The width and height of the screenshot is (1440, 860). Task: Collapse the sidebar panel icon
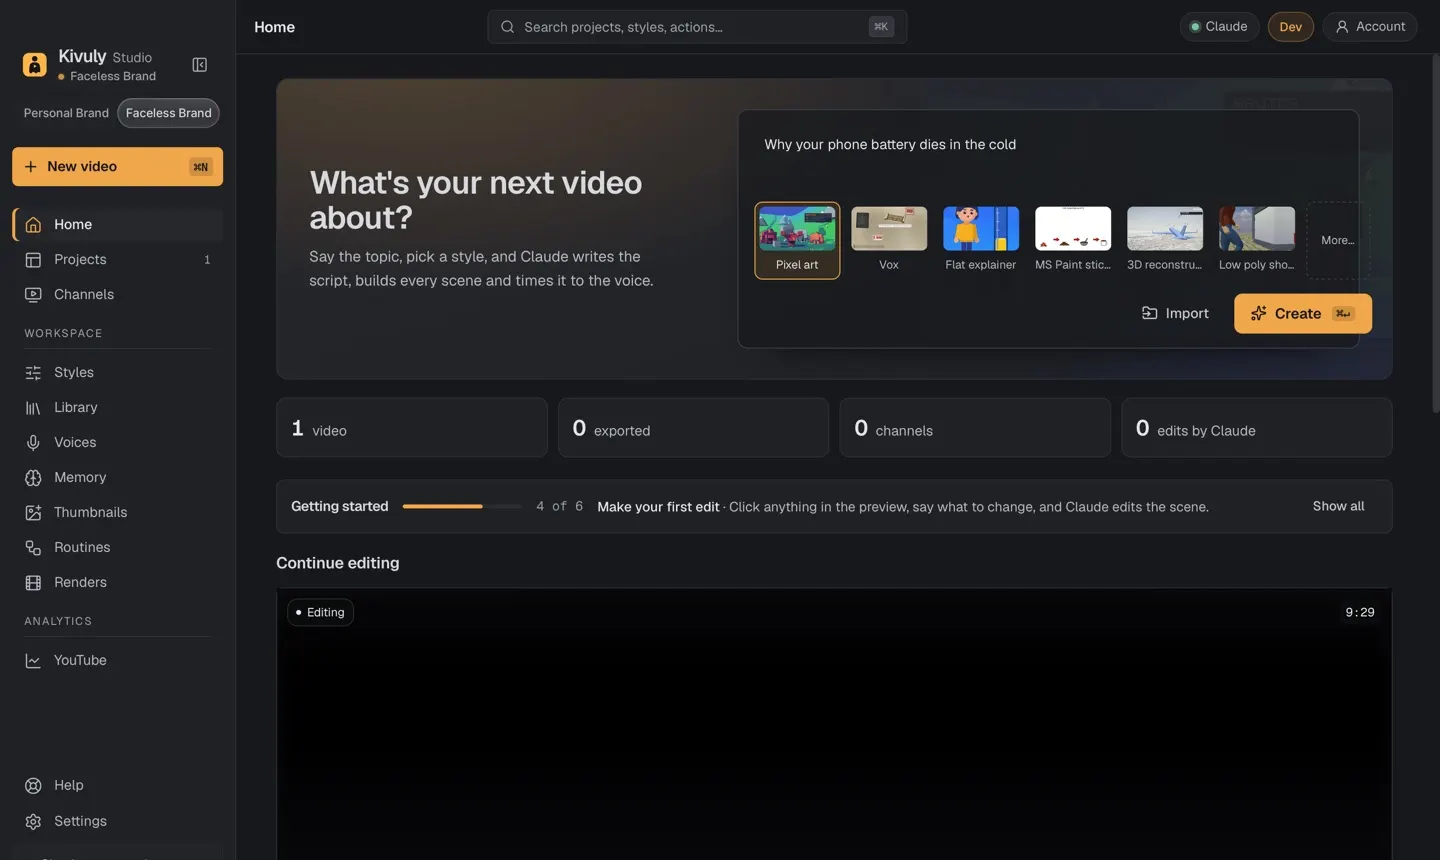tap(199, 65)
